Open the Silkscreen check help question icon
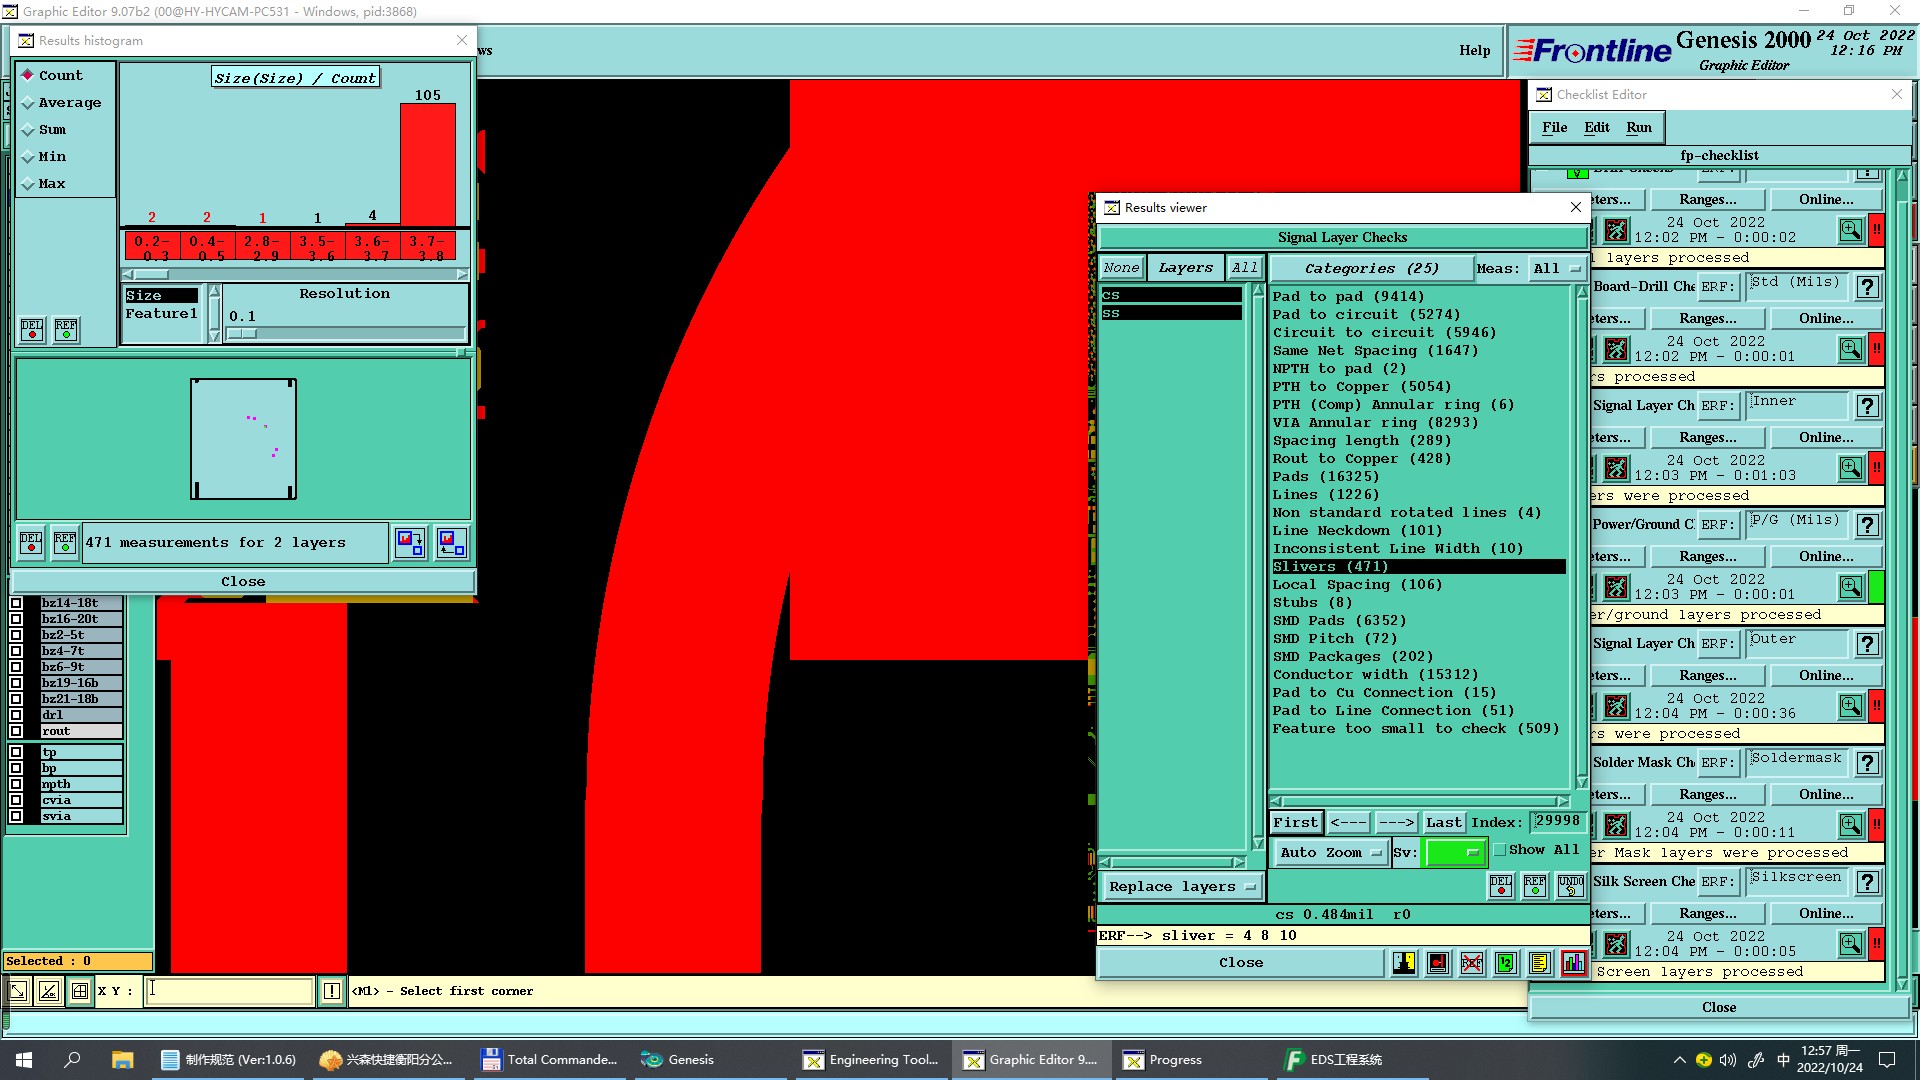1920x1080 pixels. (1867, 882)
